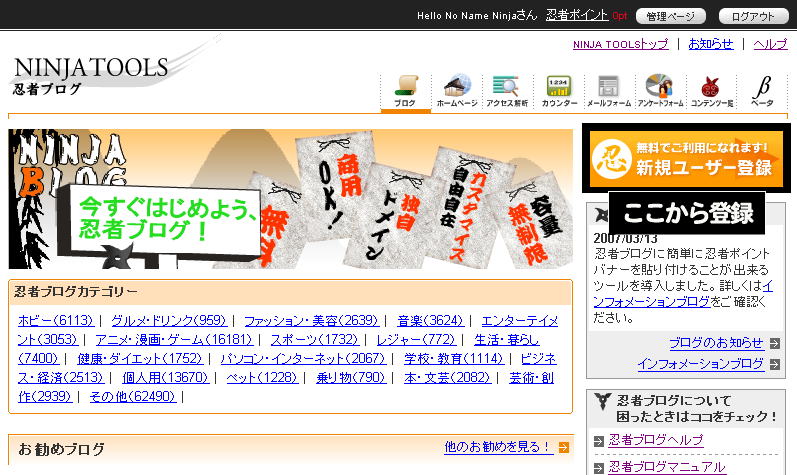Click the ログアウト button
Image resolution: width=797 pixels, height=475 pixels.
coord(753,16)
